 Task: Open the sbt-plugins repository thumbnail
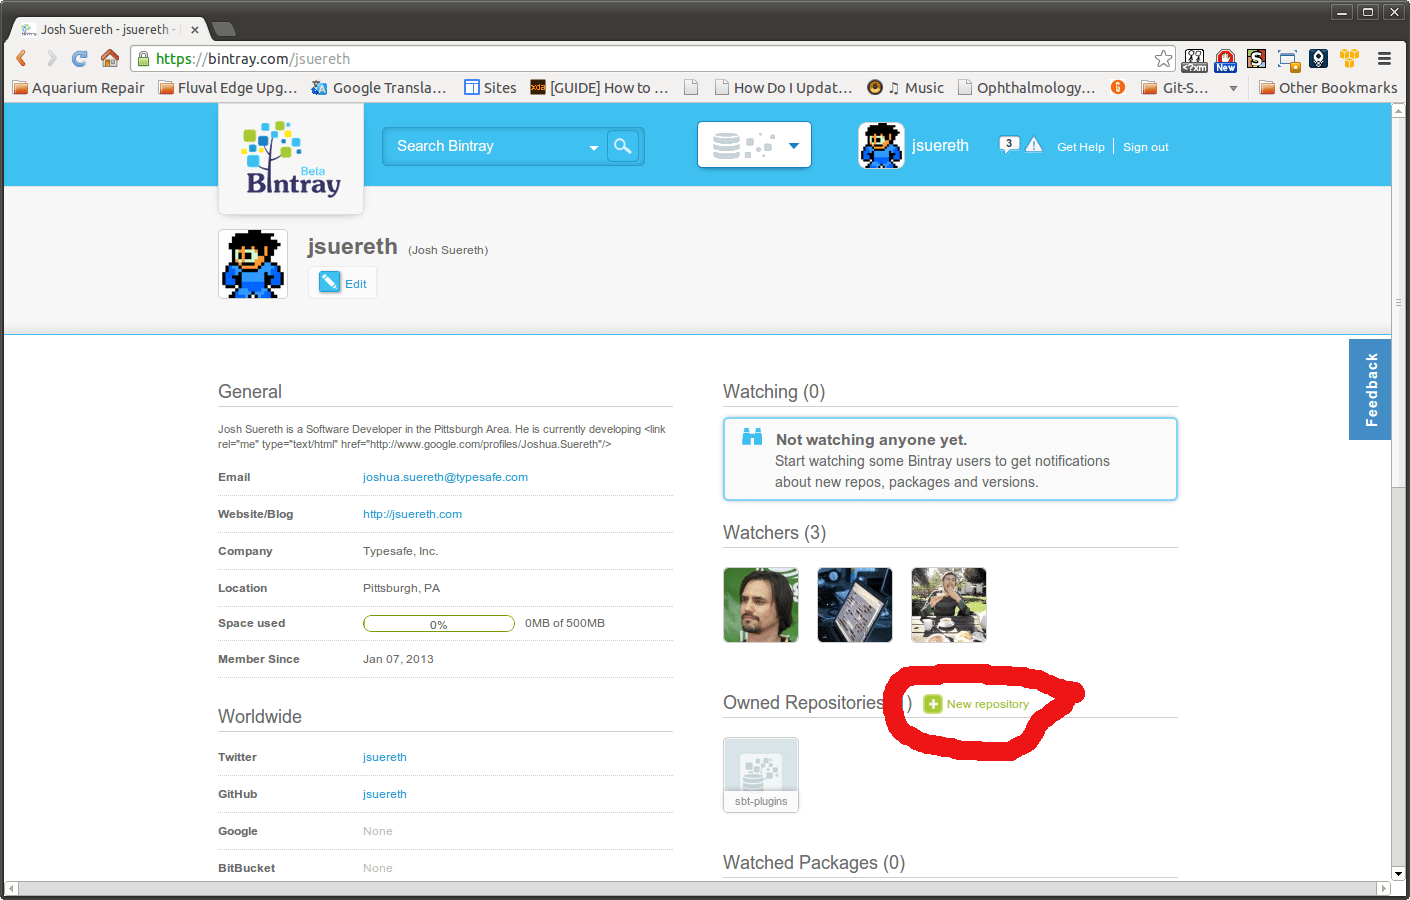761,775
